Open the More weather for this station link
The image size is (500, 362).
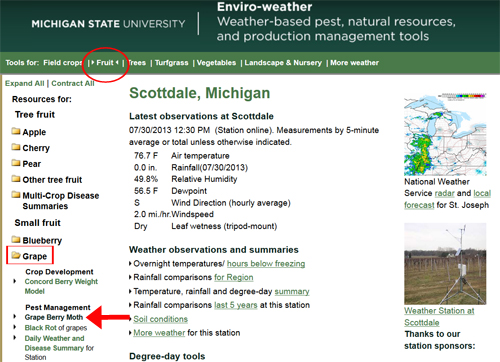click(159, 333)
